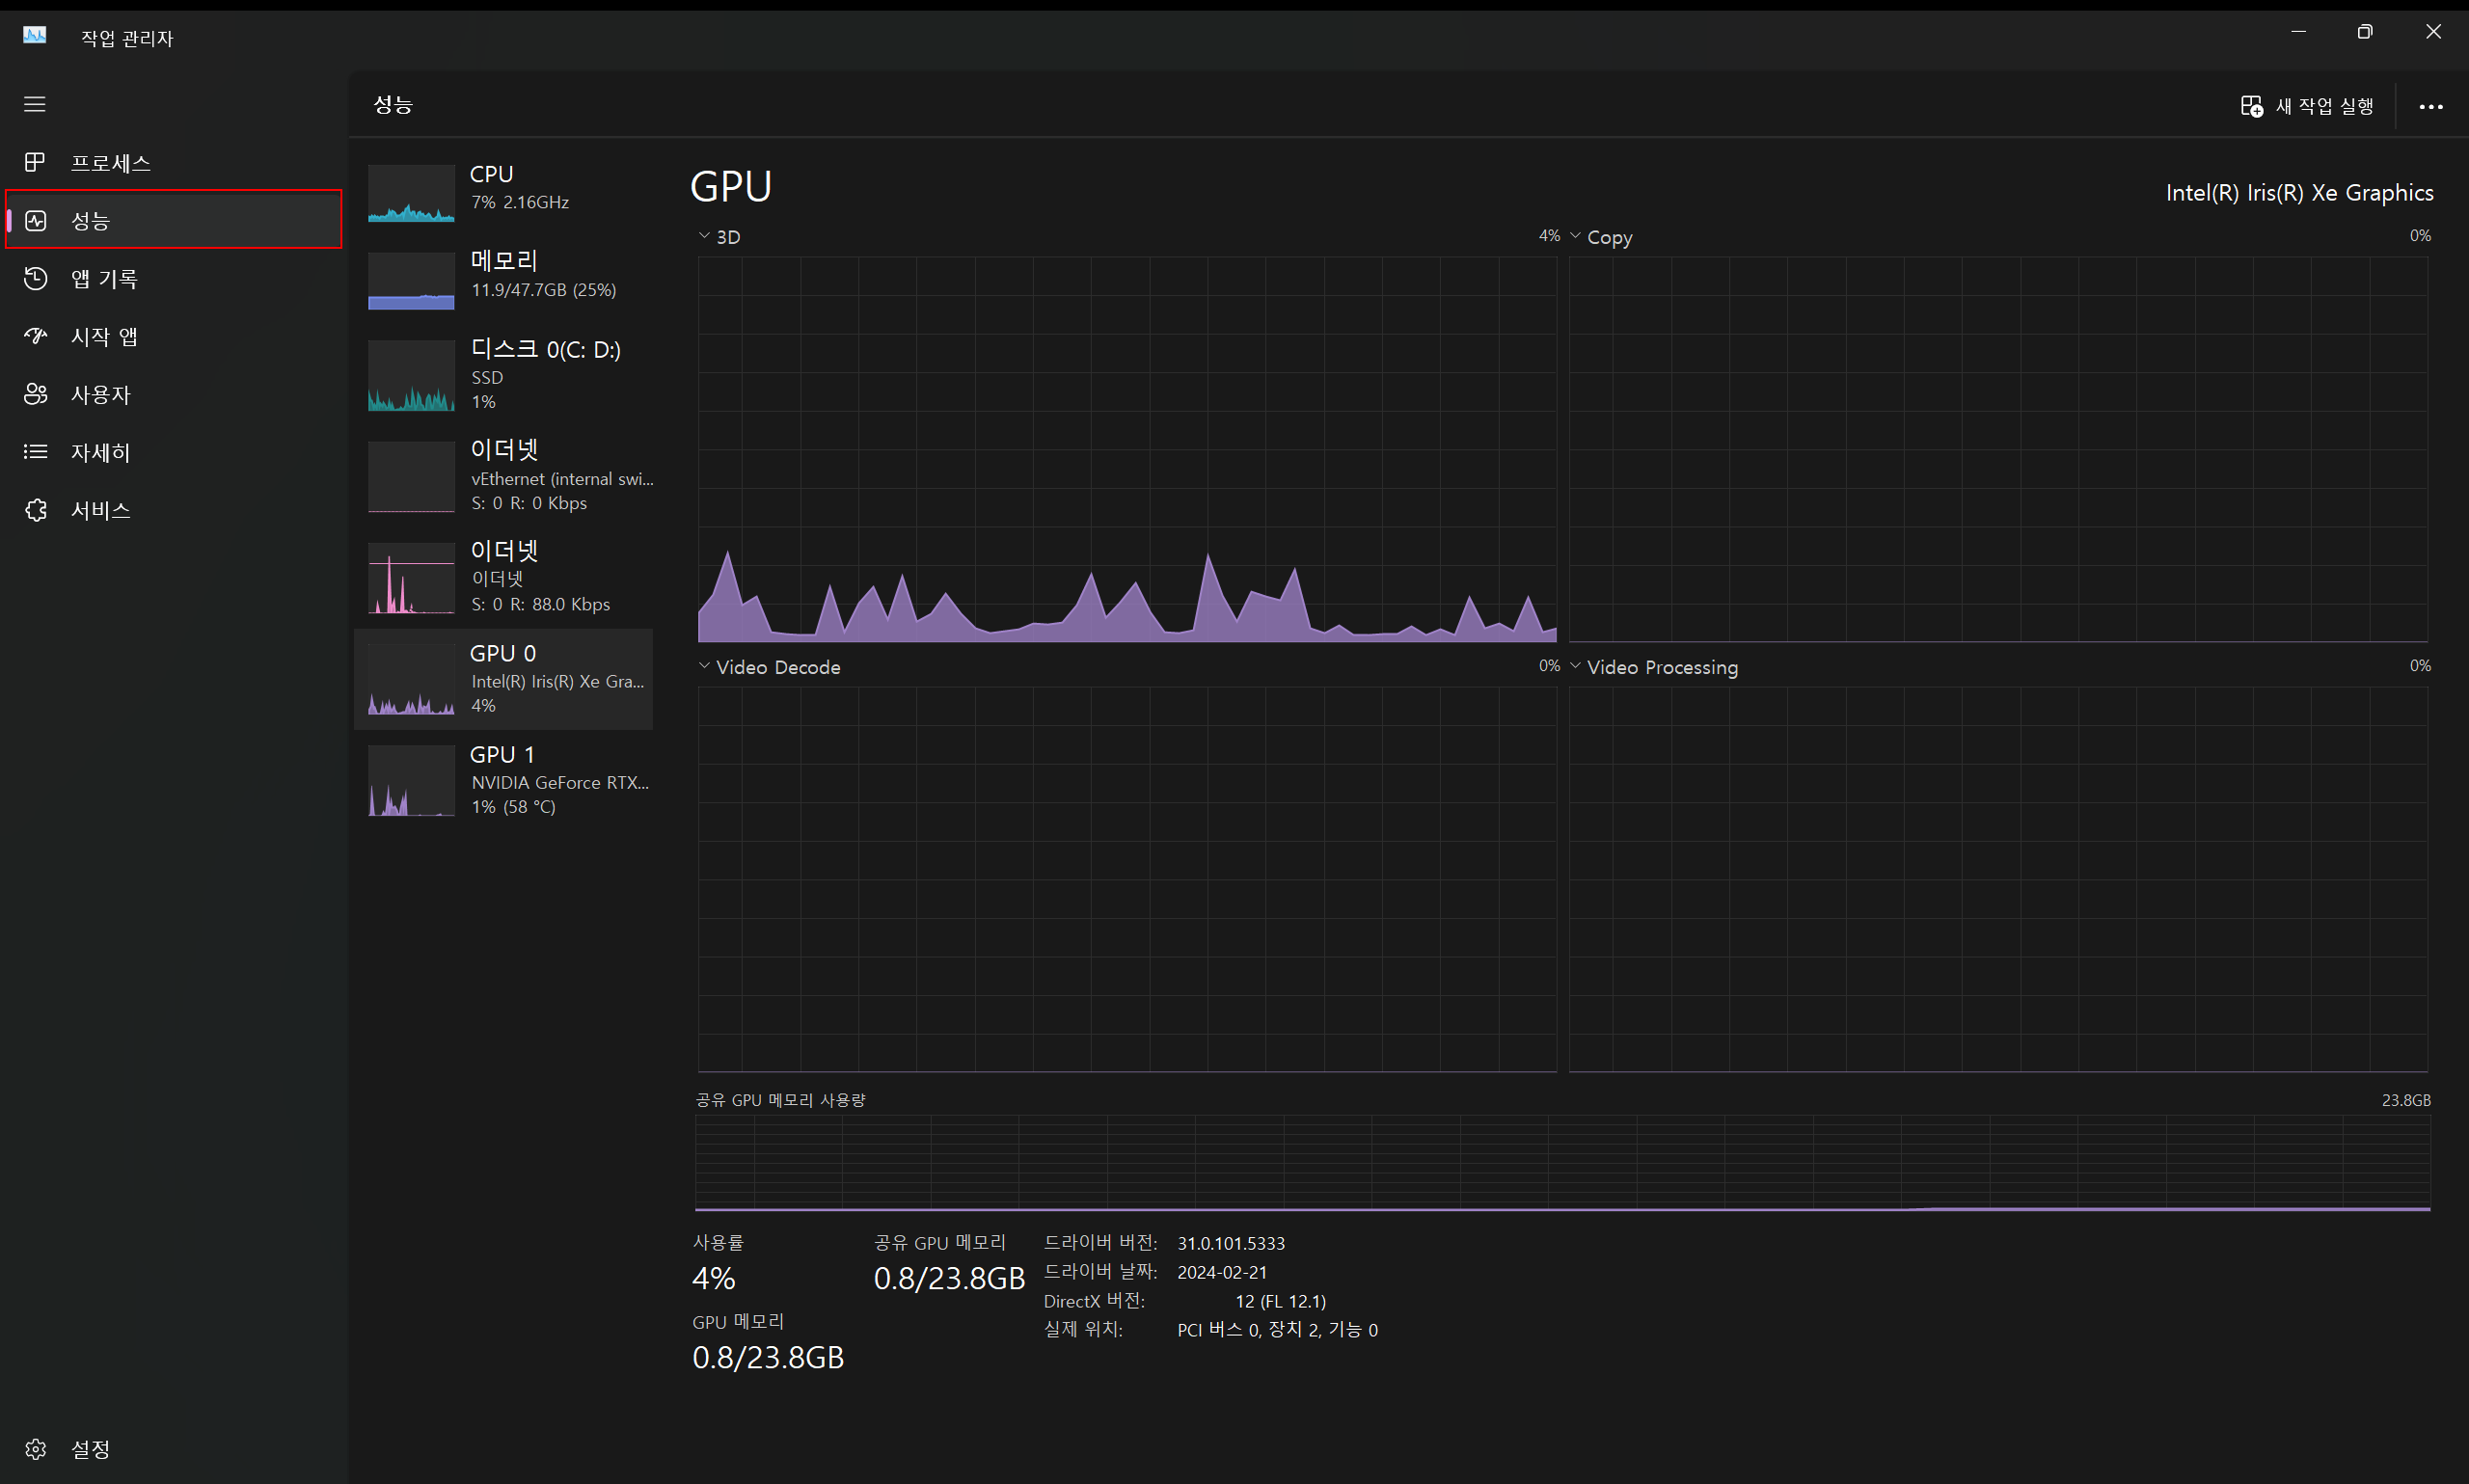2469x1484 pixels.
Task: Open the 앱 기록 (App history) icon
Action: (x=35, y=278)
